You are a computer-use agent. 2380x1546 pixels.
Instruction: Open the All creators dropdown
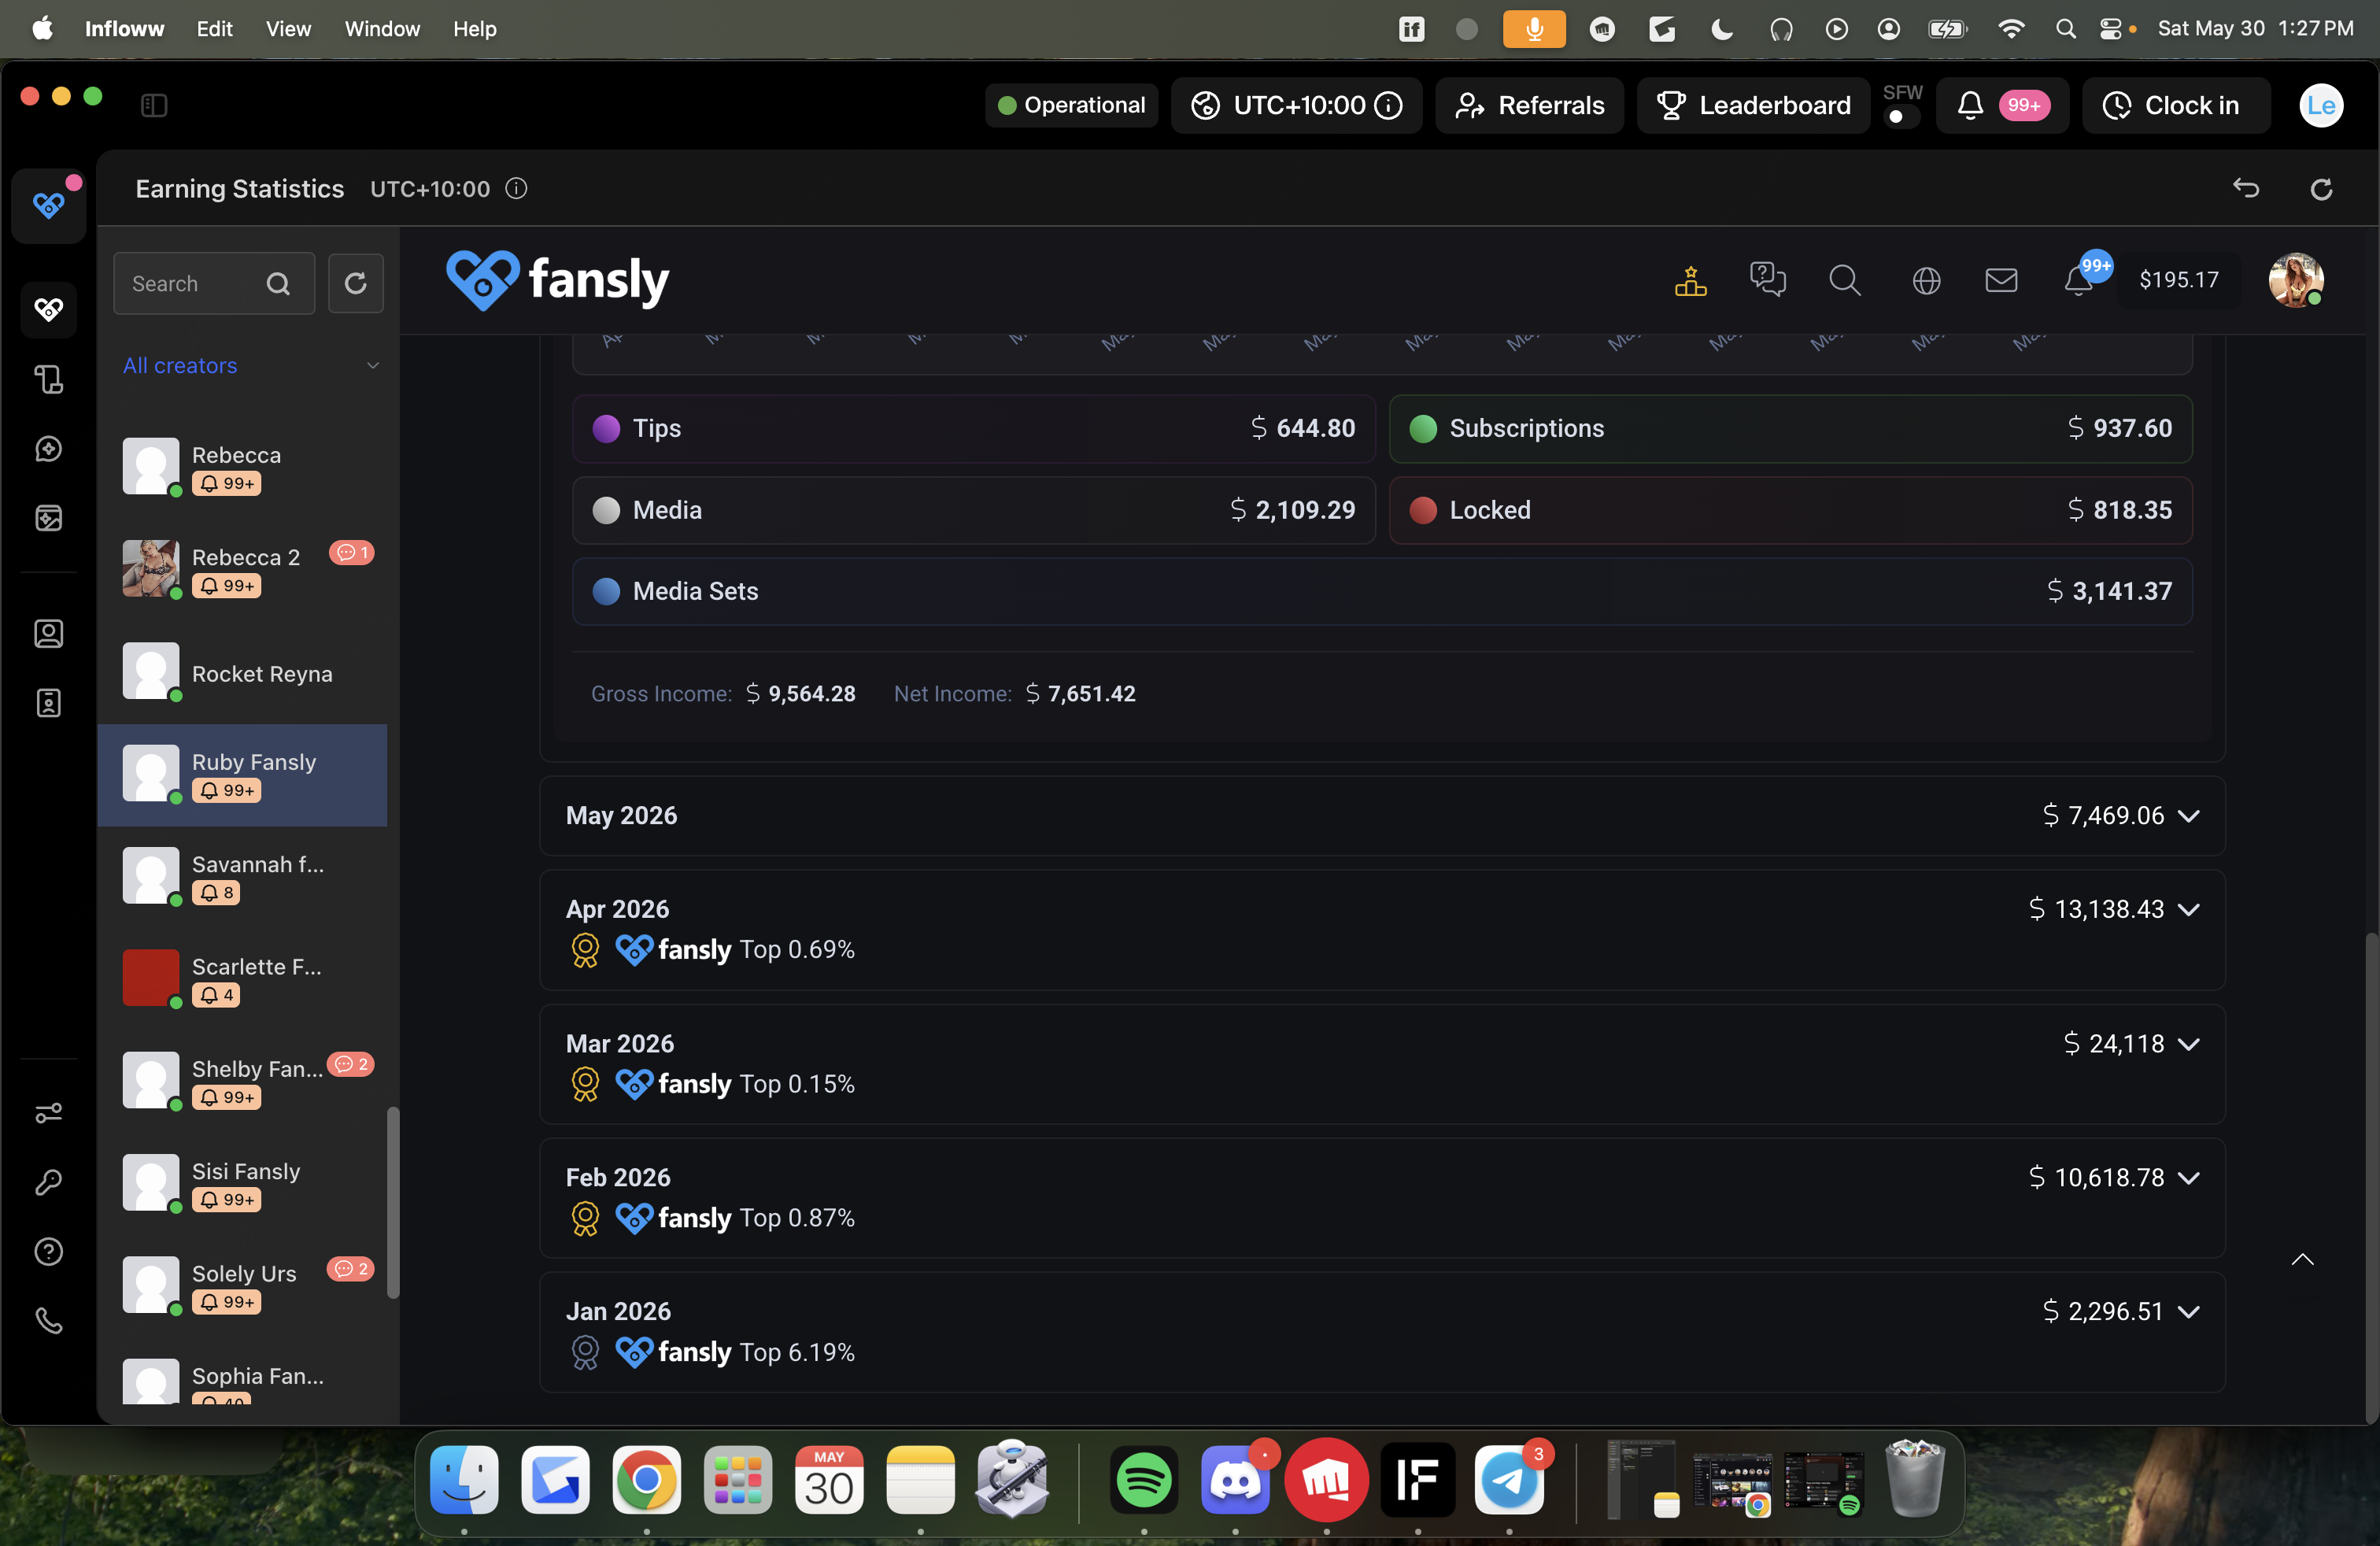pos(250,366)
